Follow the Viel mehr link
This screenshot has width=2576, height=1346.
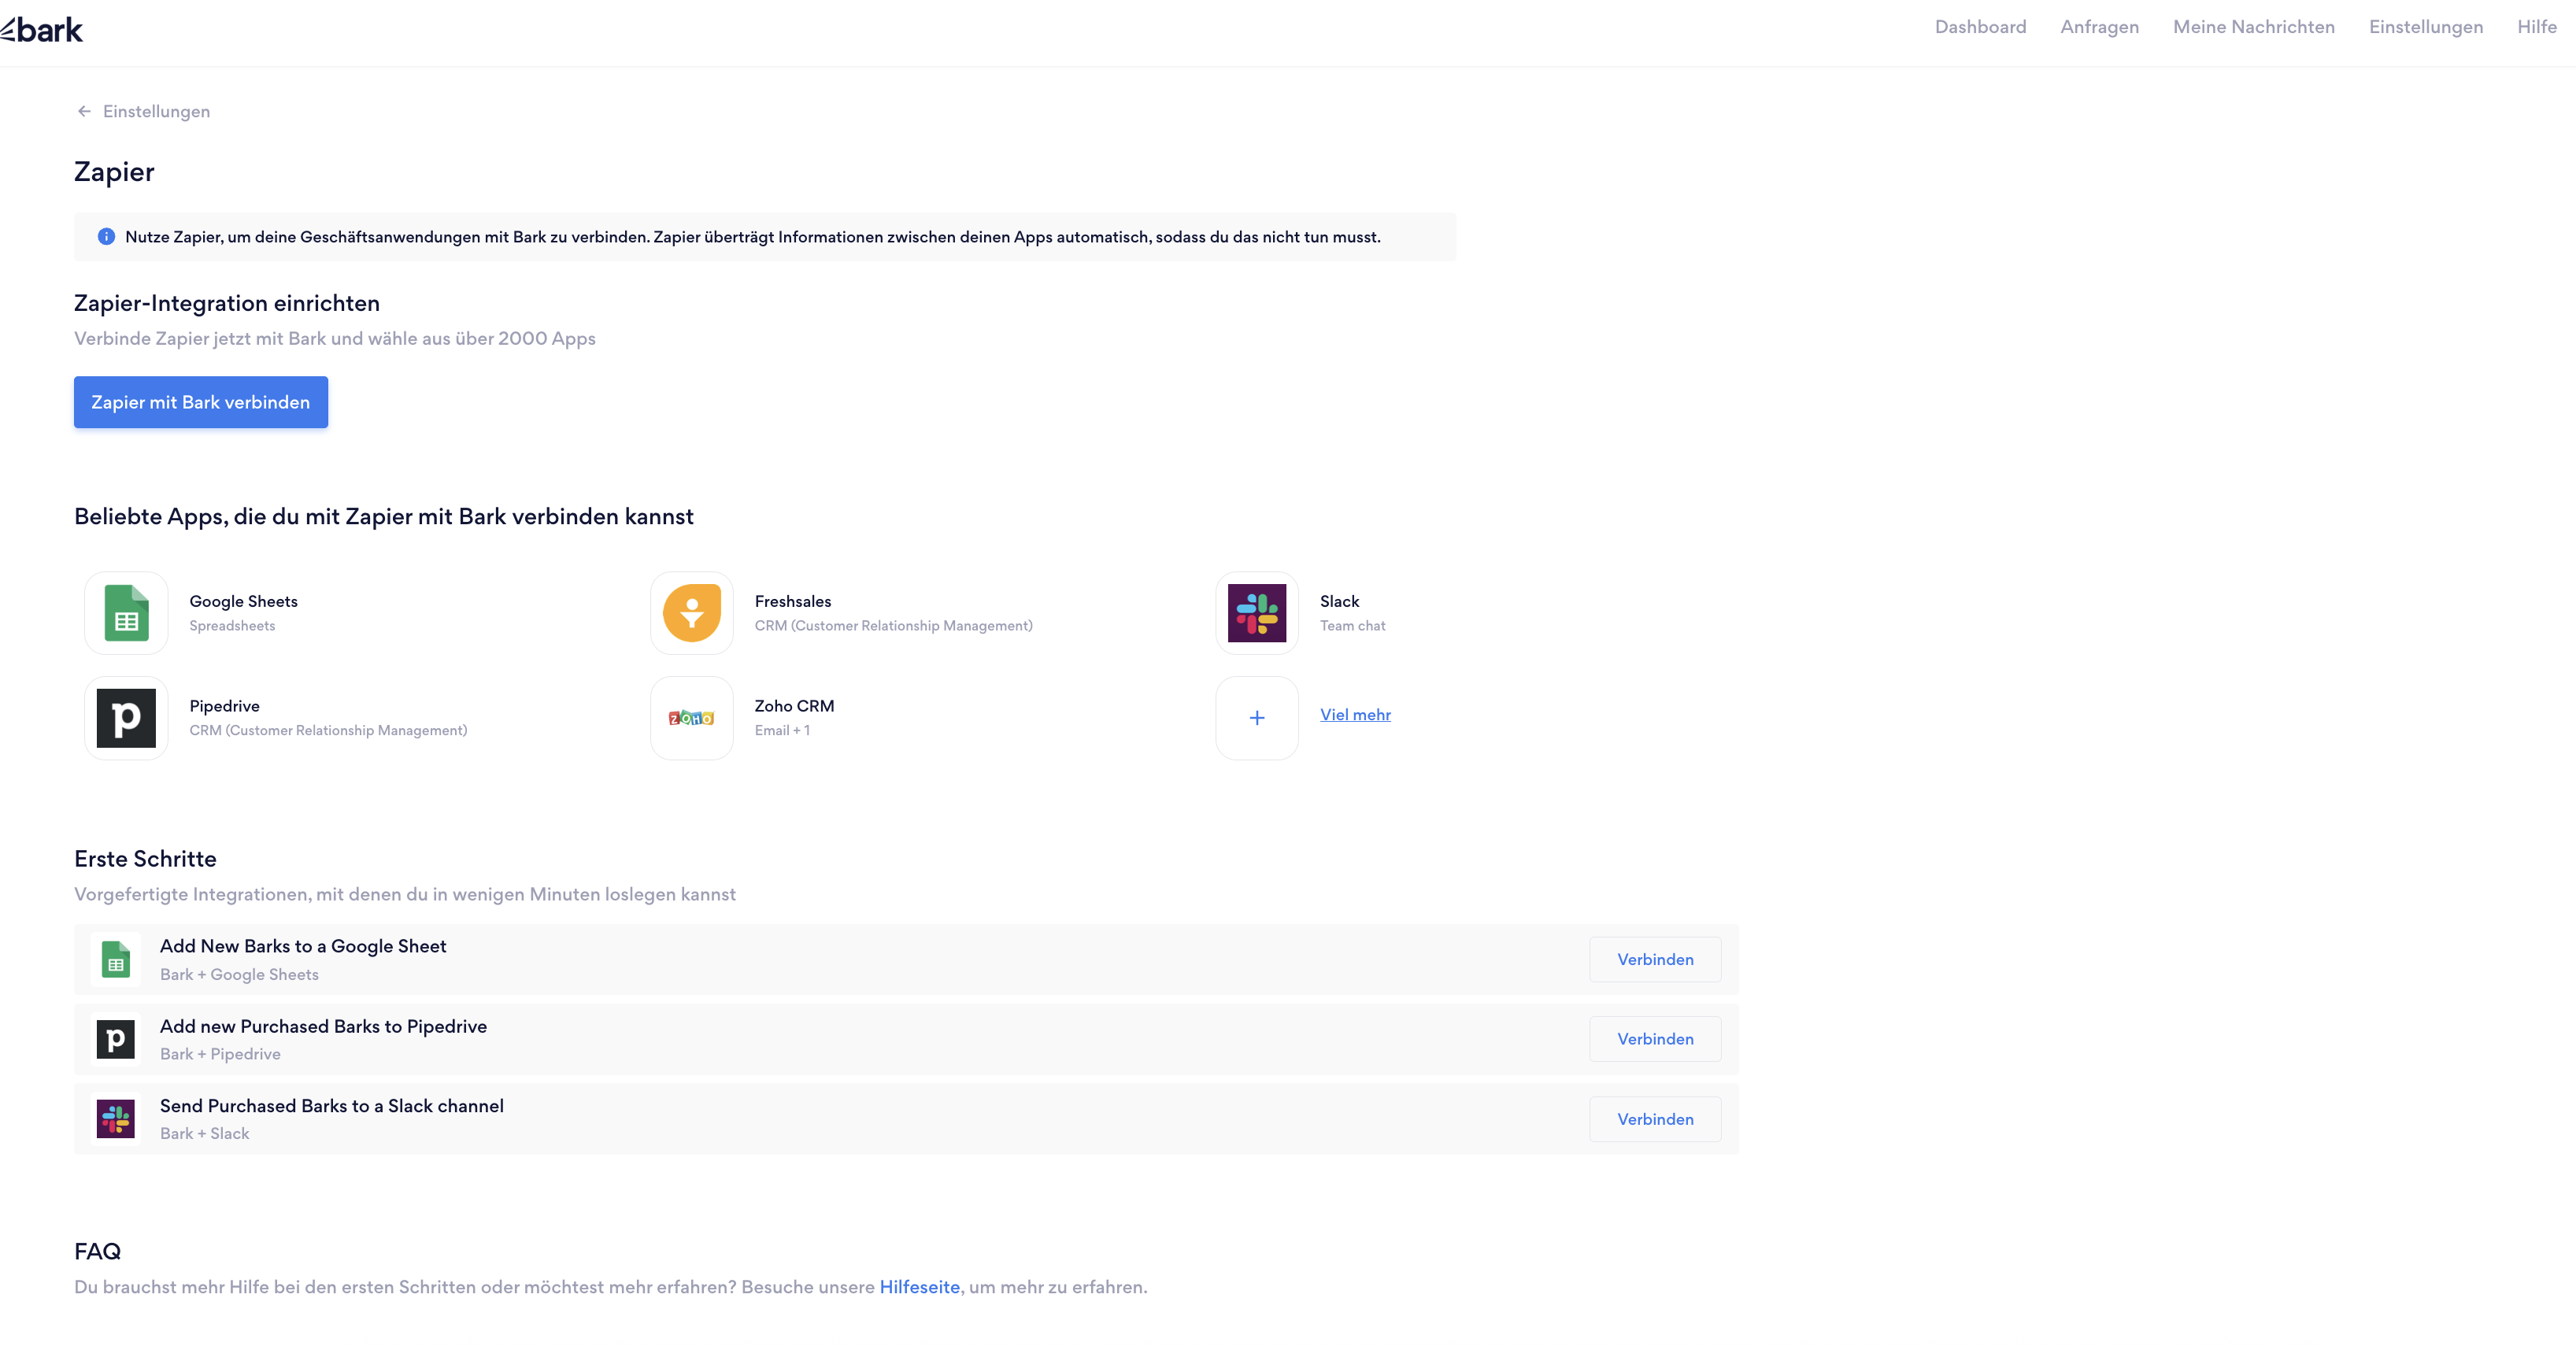tap(1355, 715)
